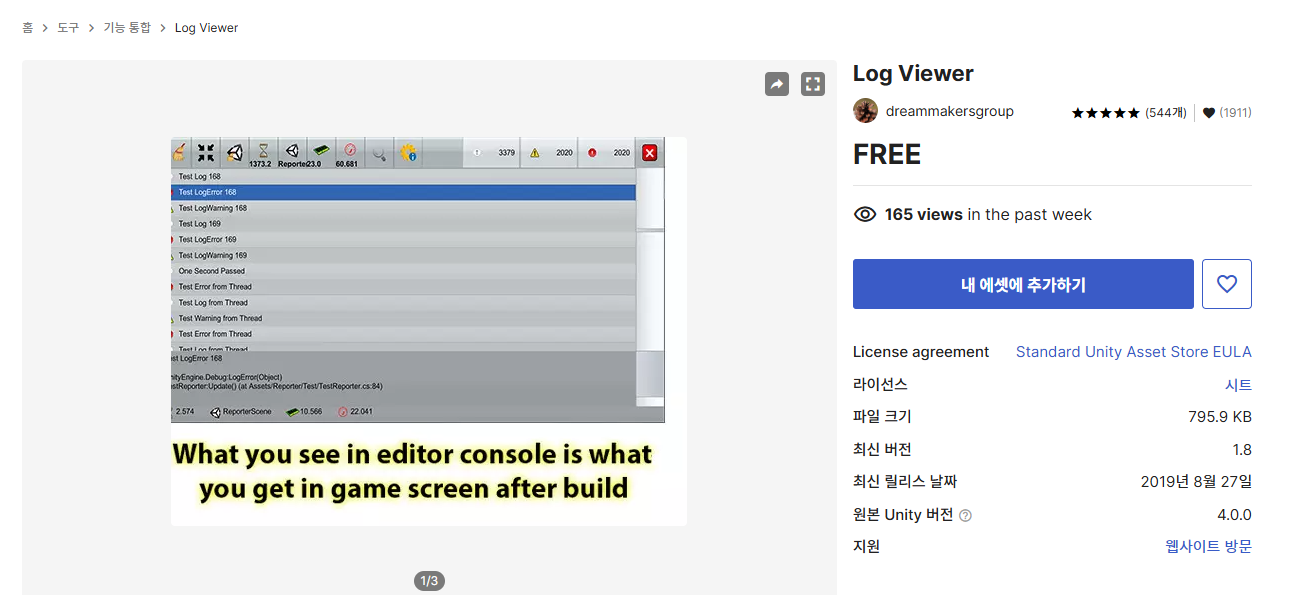The image size is (1289, 595).
Task: Click the star rating icons
Action: click(x=1105, y=113)
